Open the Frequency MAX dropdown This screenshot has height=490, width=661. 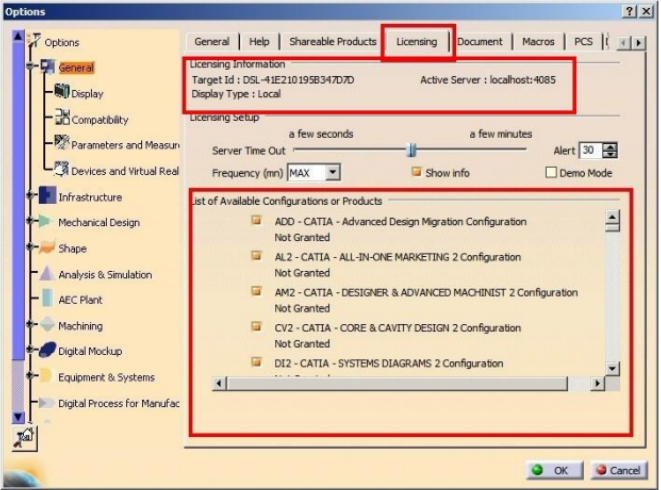click(x=332, y=173)
